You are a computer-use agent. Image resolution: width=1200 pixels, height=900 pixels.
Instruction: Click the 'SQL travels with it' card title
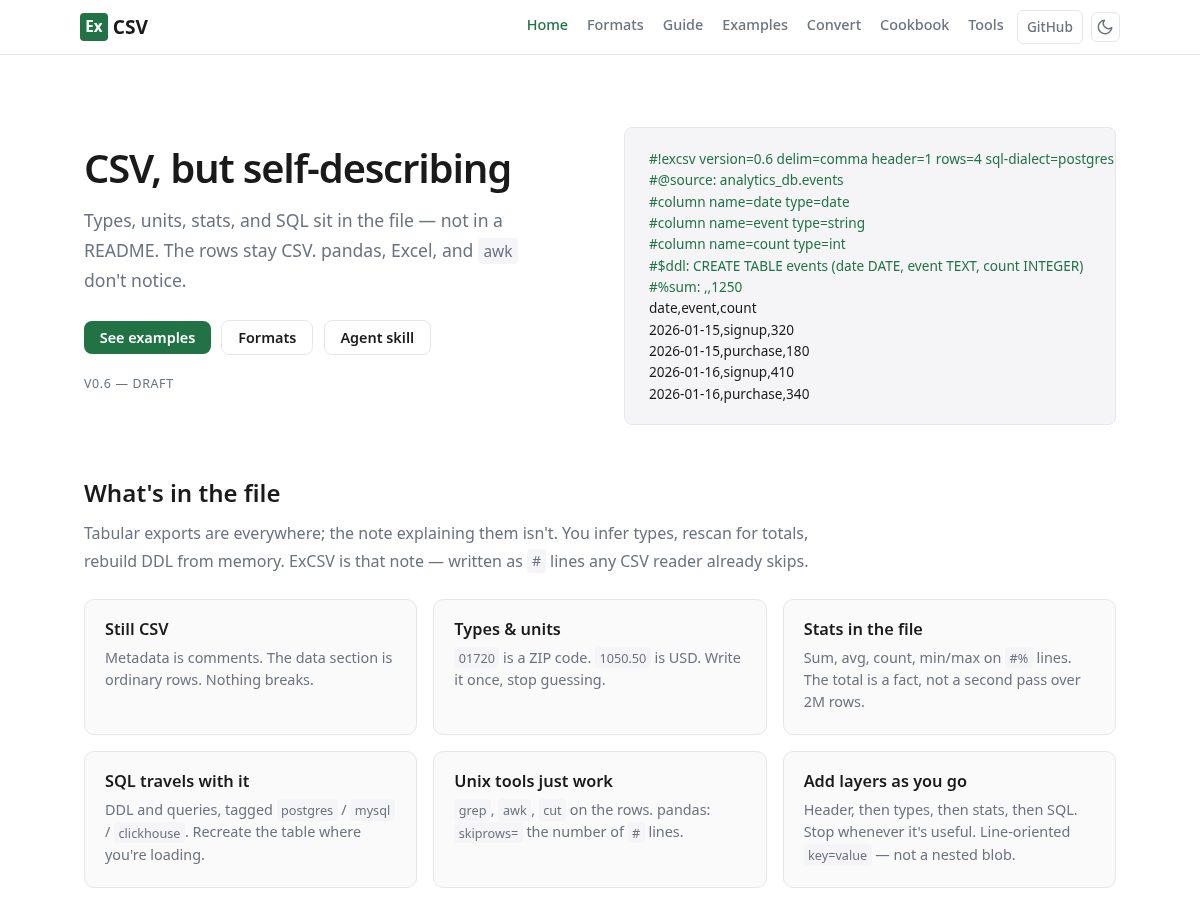click(177, 781)
